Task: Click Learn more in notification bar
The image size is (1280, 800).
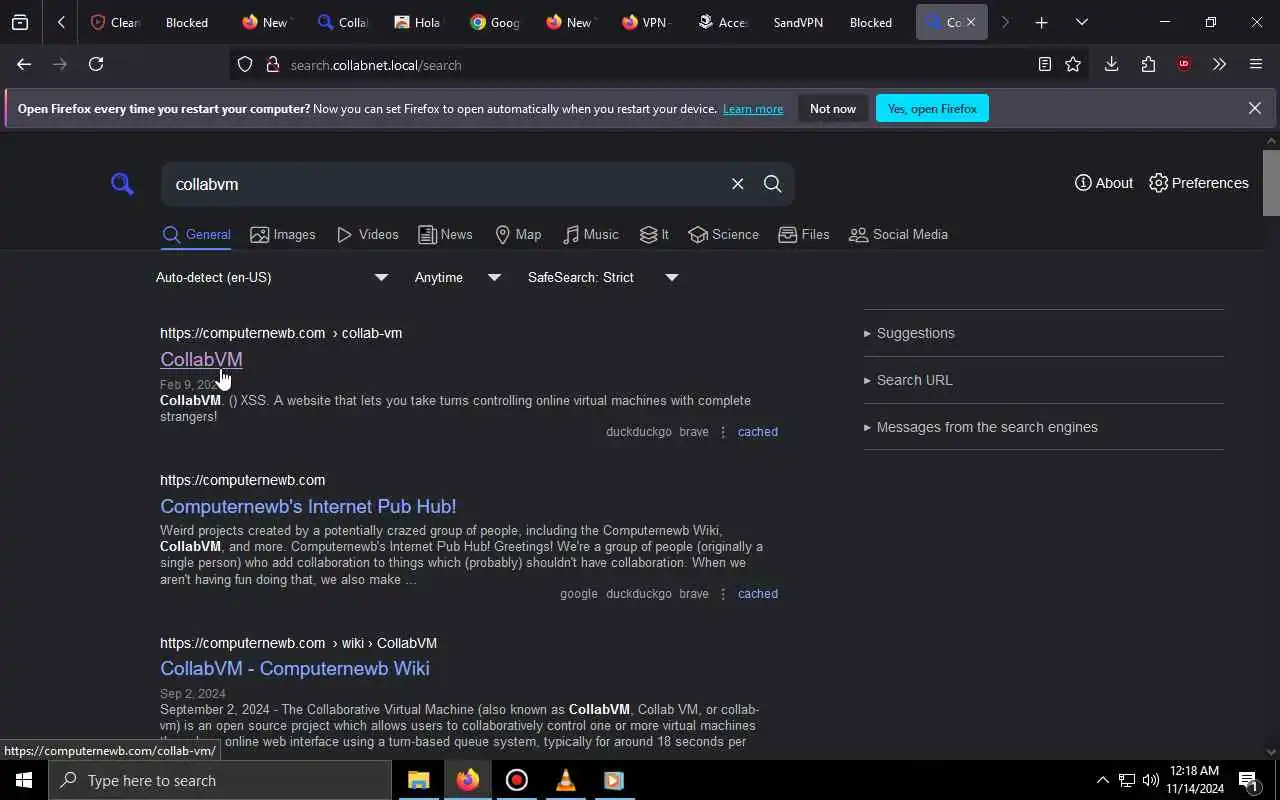Action: tap(753, 108)
